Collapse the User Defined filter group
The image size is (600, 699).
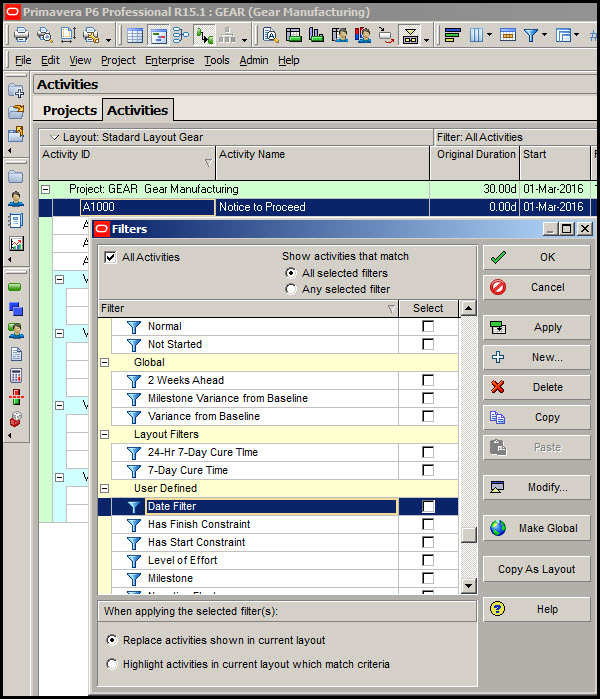(104, 489)
